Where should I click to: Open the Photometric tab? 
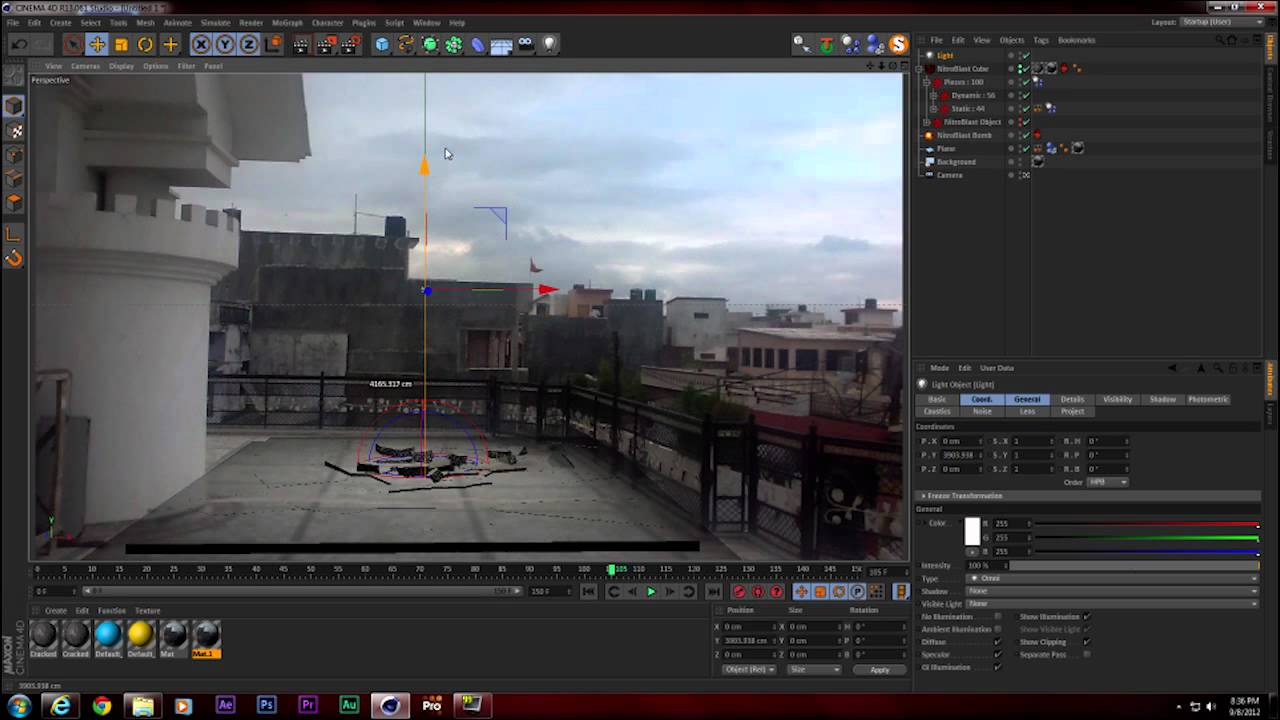(1207, 399)
